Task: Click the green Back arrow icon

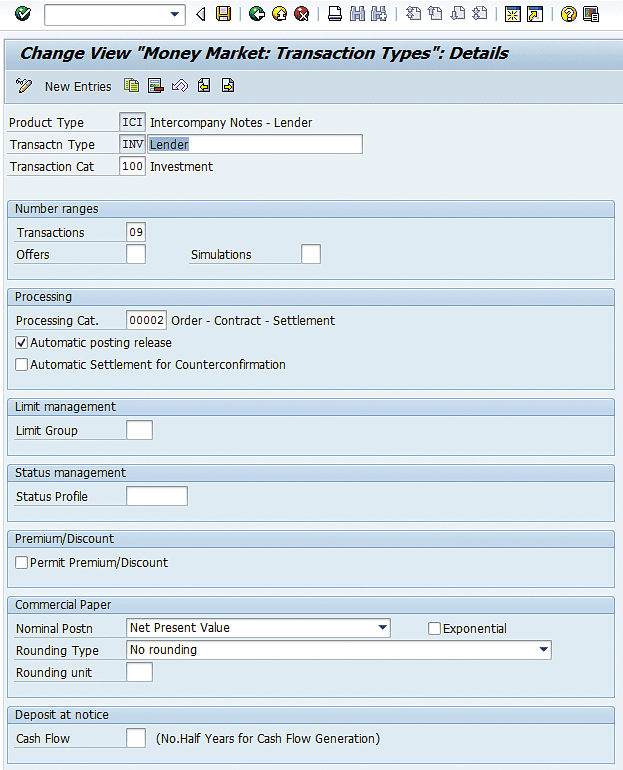Action: [257, 14]
